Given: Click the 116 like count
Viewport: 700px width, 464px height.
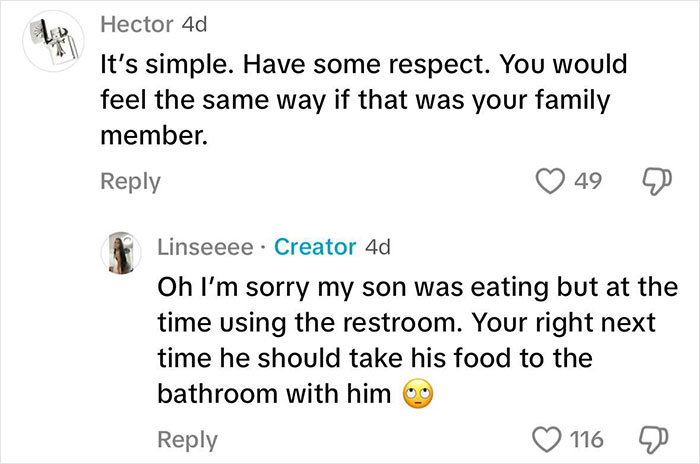Looking at the screenshot, I should pyautogui.click(x=584, y=439).
